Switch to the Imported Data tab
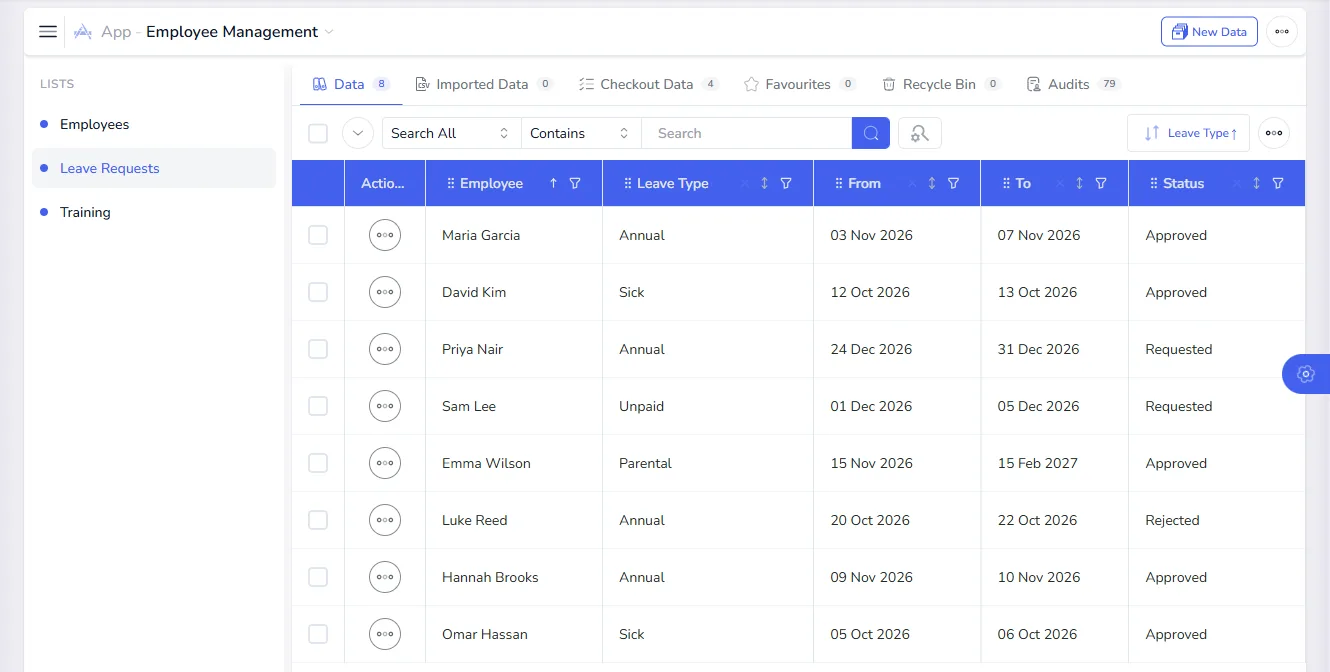The height and width of the screenshot is (672, 1330). click(x=484, y=84)
